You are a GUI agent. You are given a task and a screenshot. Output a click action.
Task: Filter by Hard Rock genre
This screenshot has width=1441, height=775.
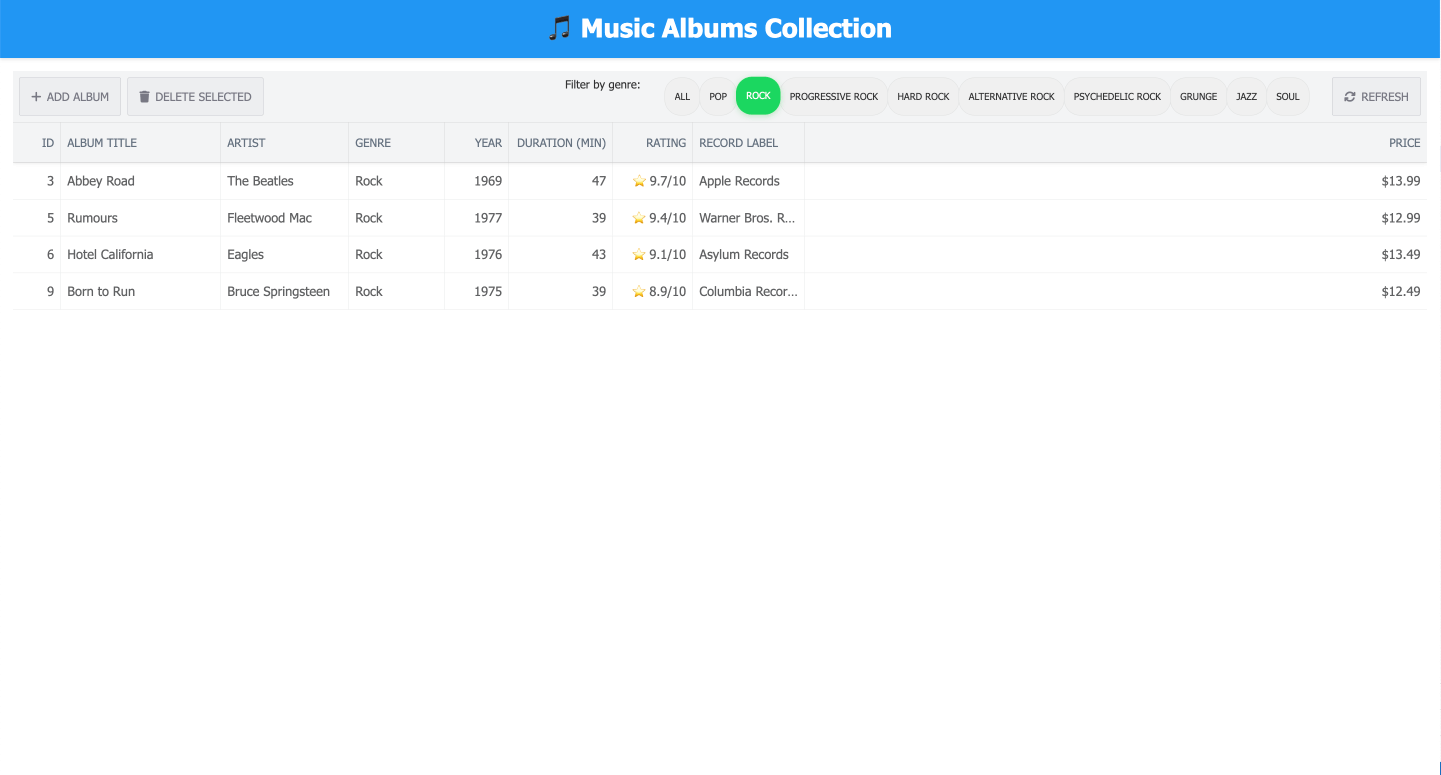point(923,97)
